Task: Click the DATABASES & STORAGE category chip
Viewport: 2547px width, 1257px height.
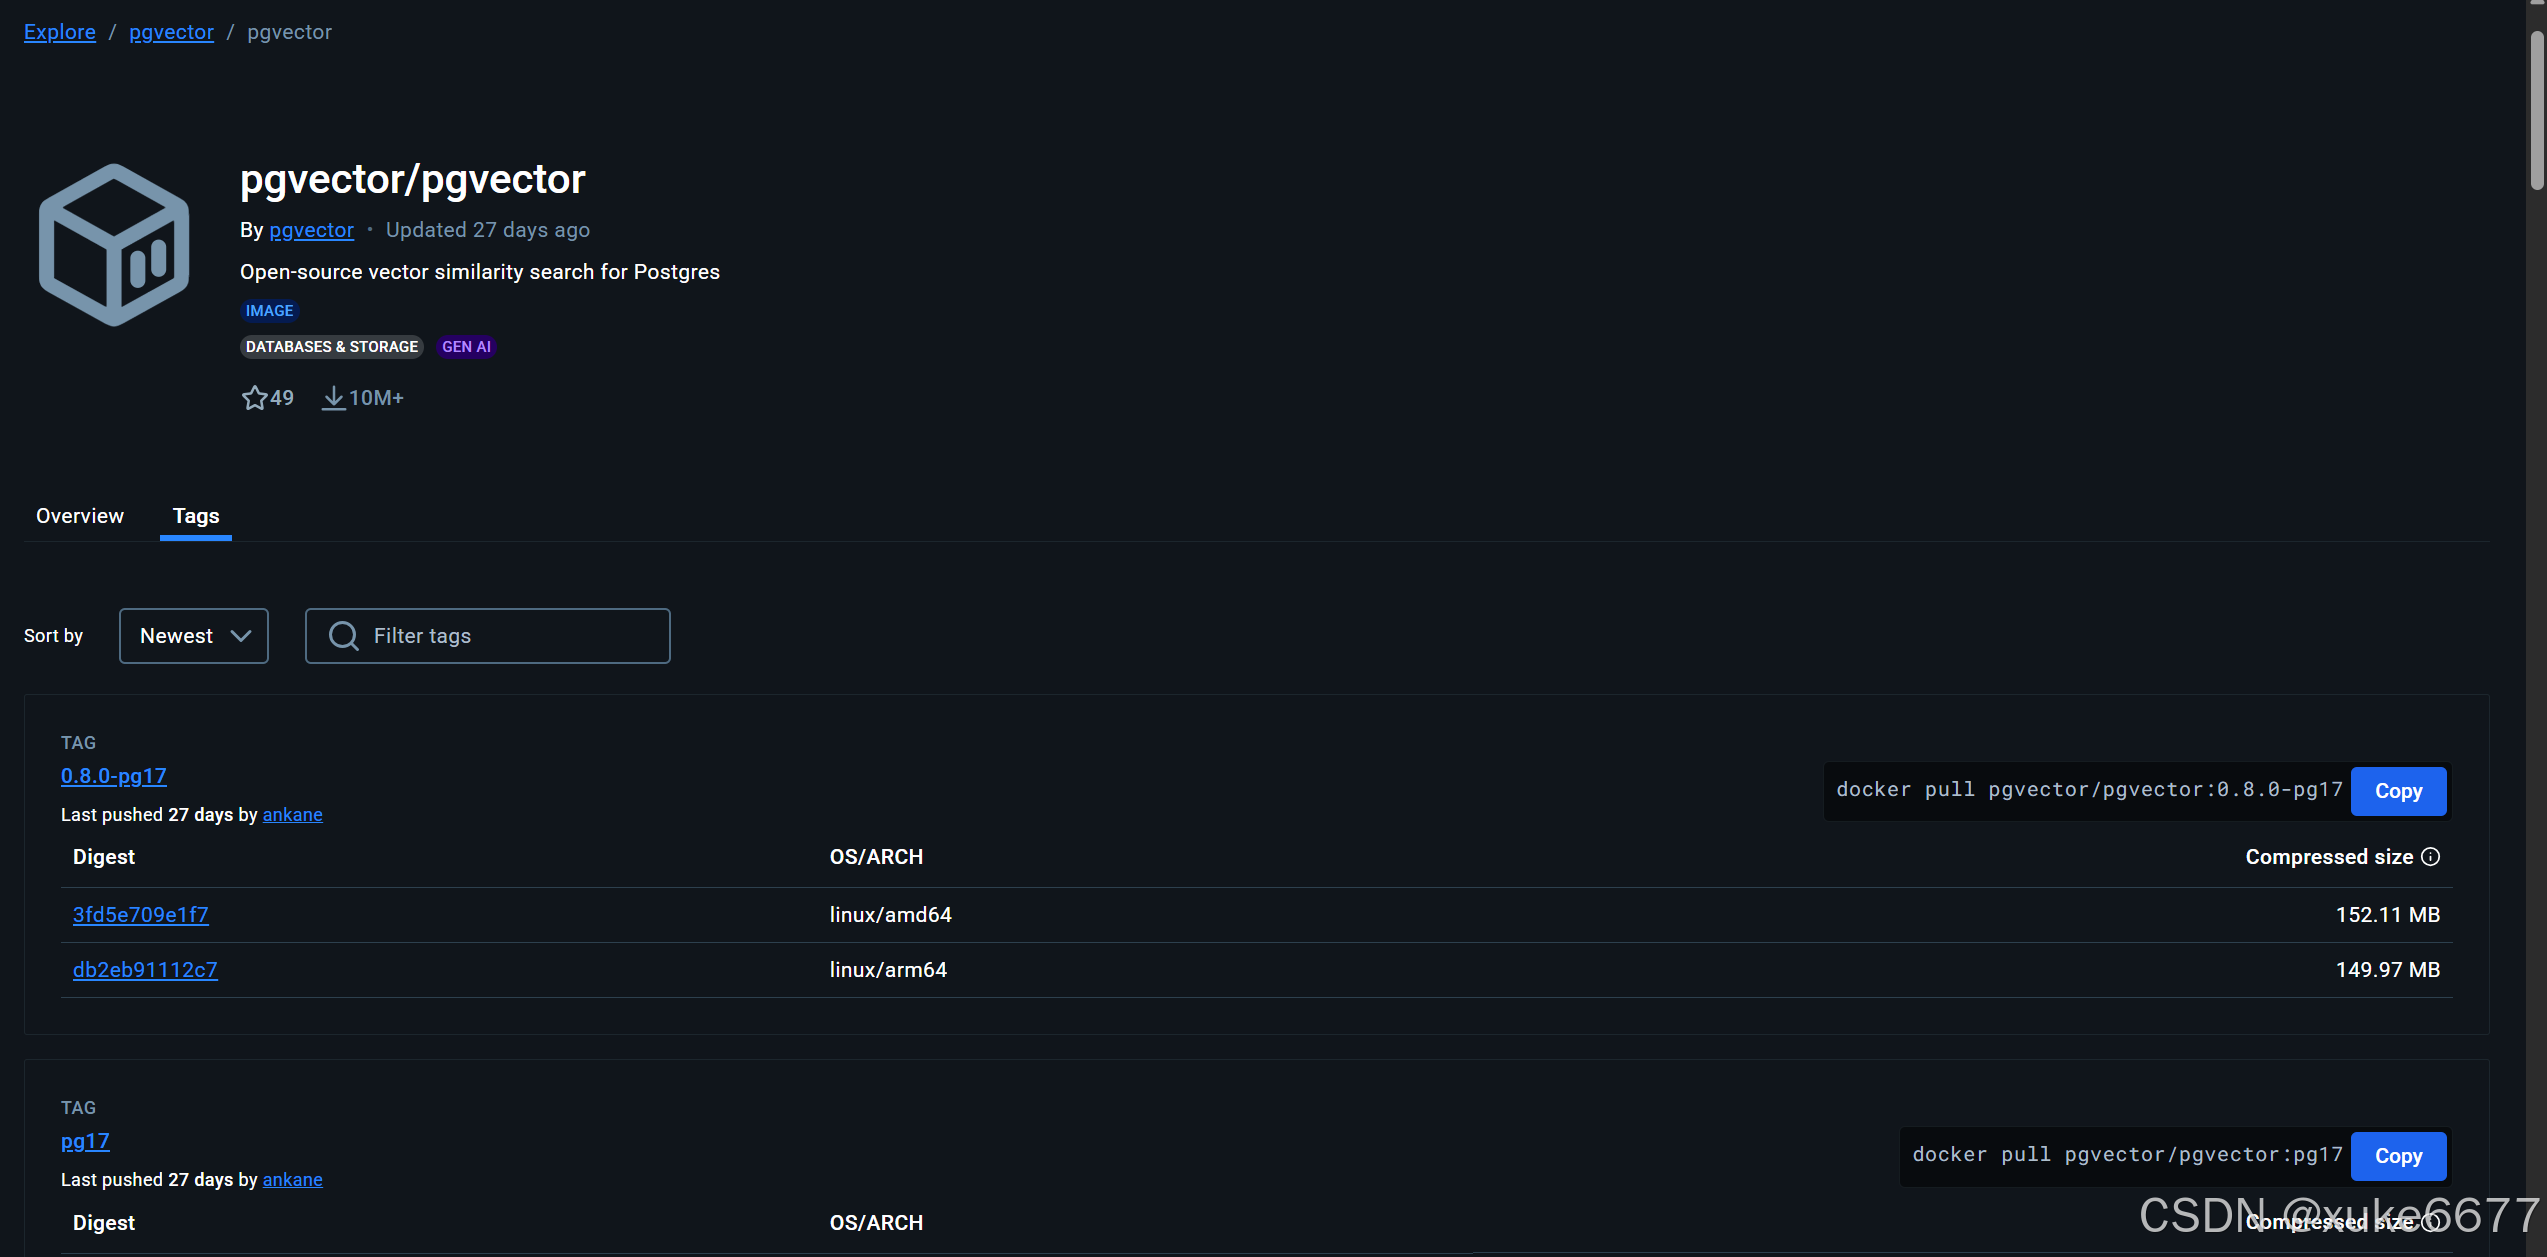Action: point(332,347)
